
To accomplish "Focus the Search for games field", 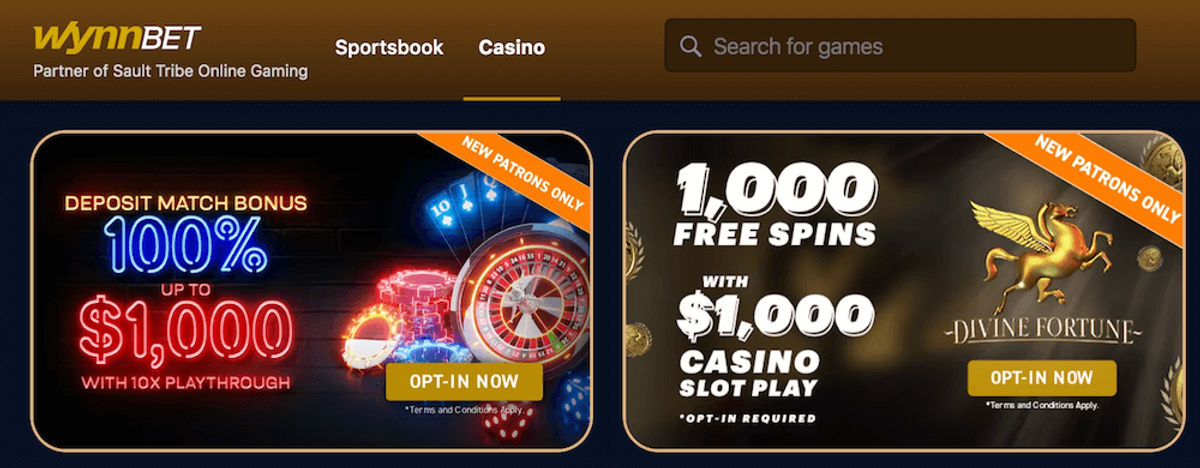I will click(x=900, y=46).
